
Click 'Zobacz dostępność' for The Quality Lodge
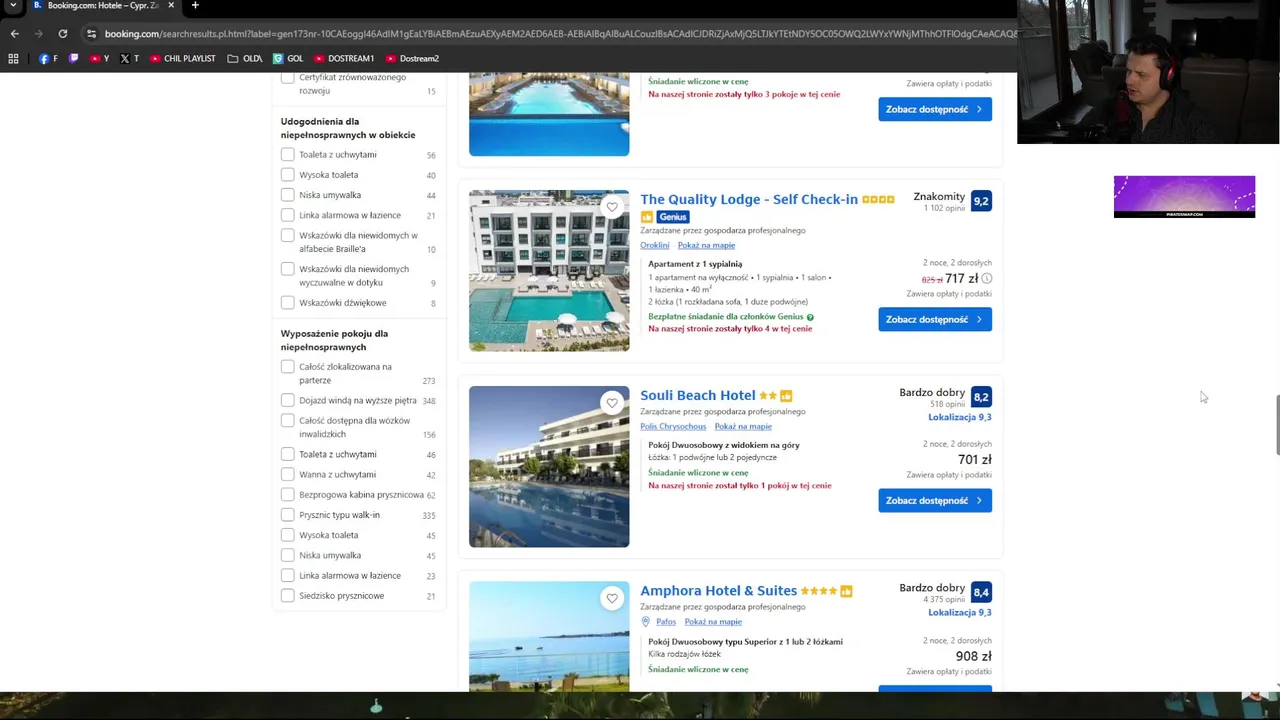tap(935, 319)
